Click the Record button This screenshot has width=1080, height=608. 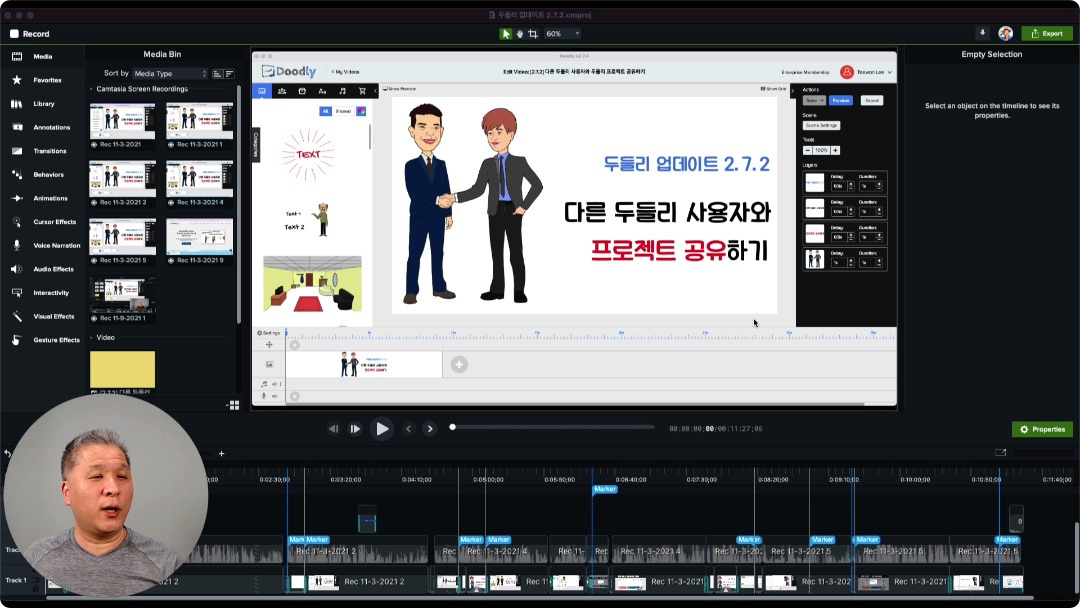(x=30, y=34)
